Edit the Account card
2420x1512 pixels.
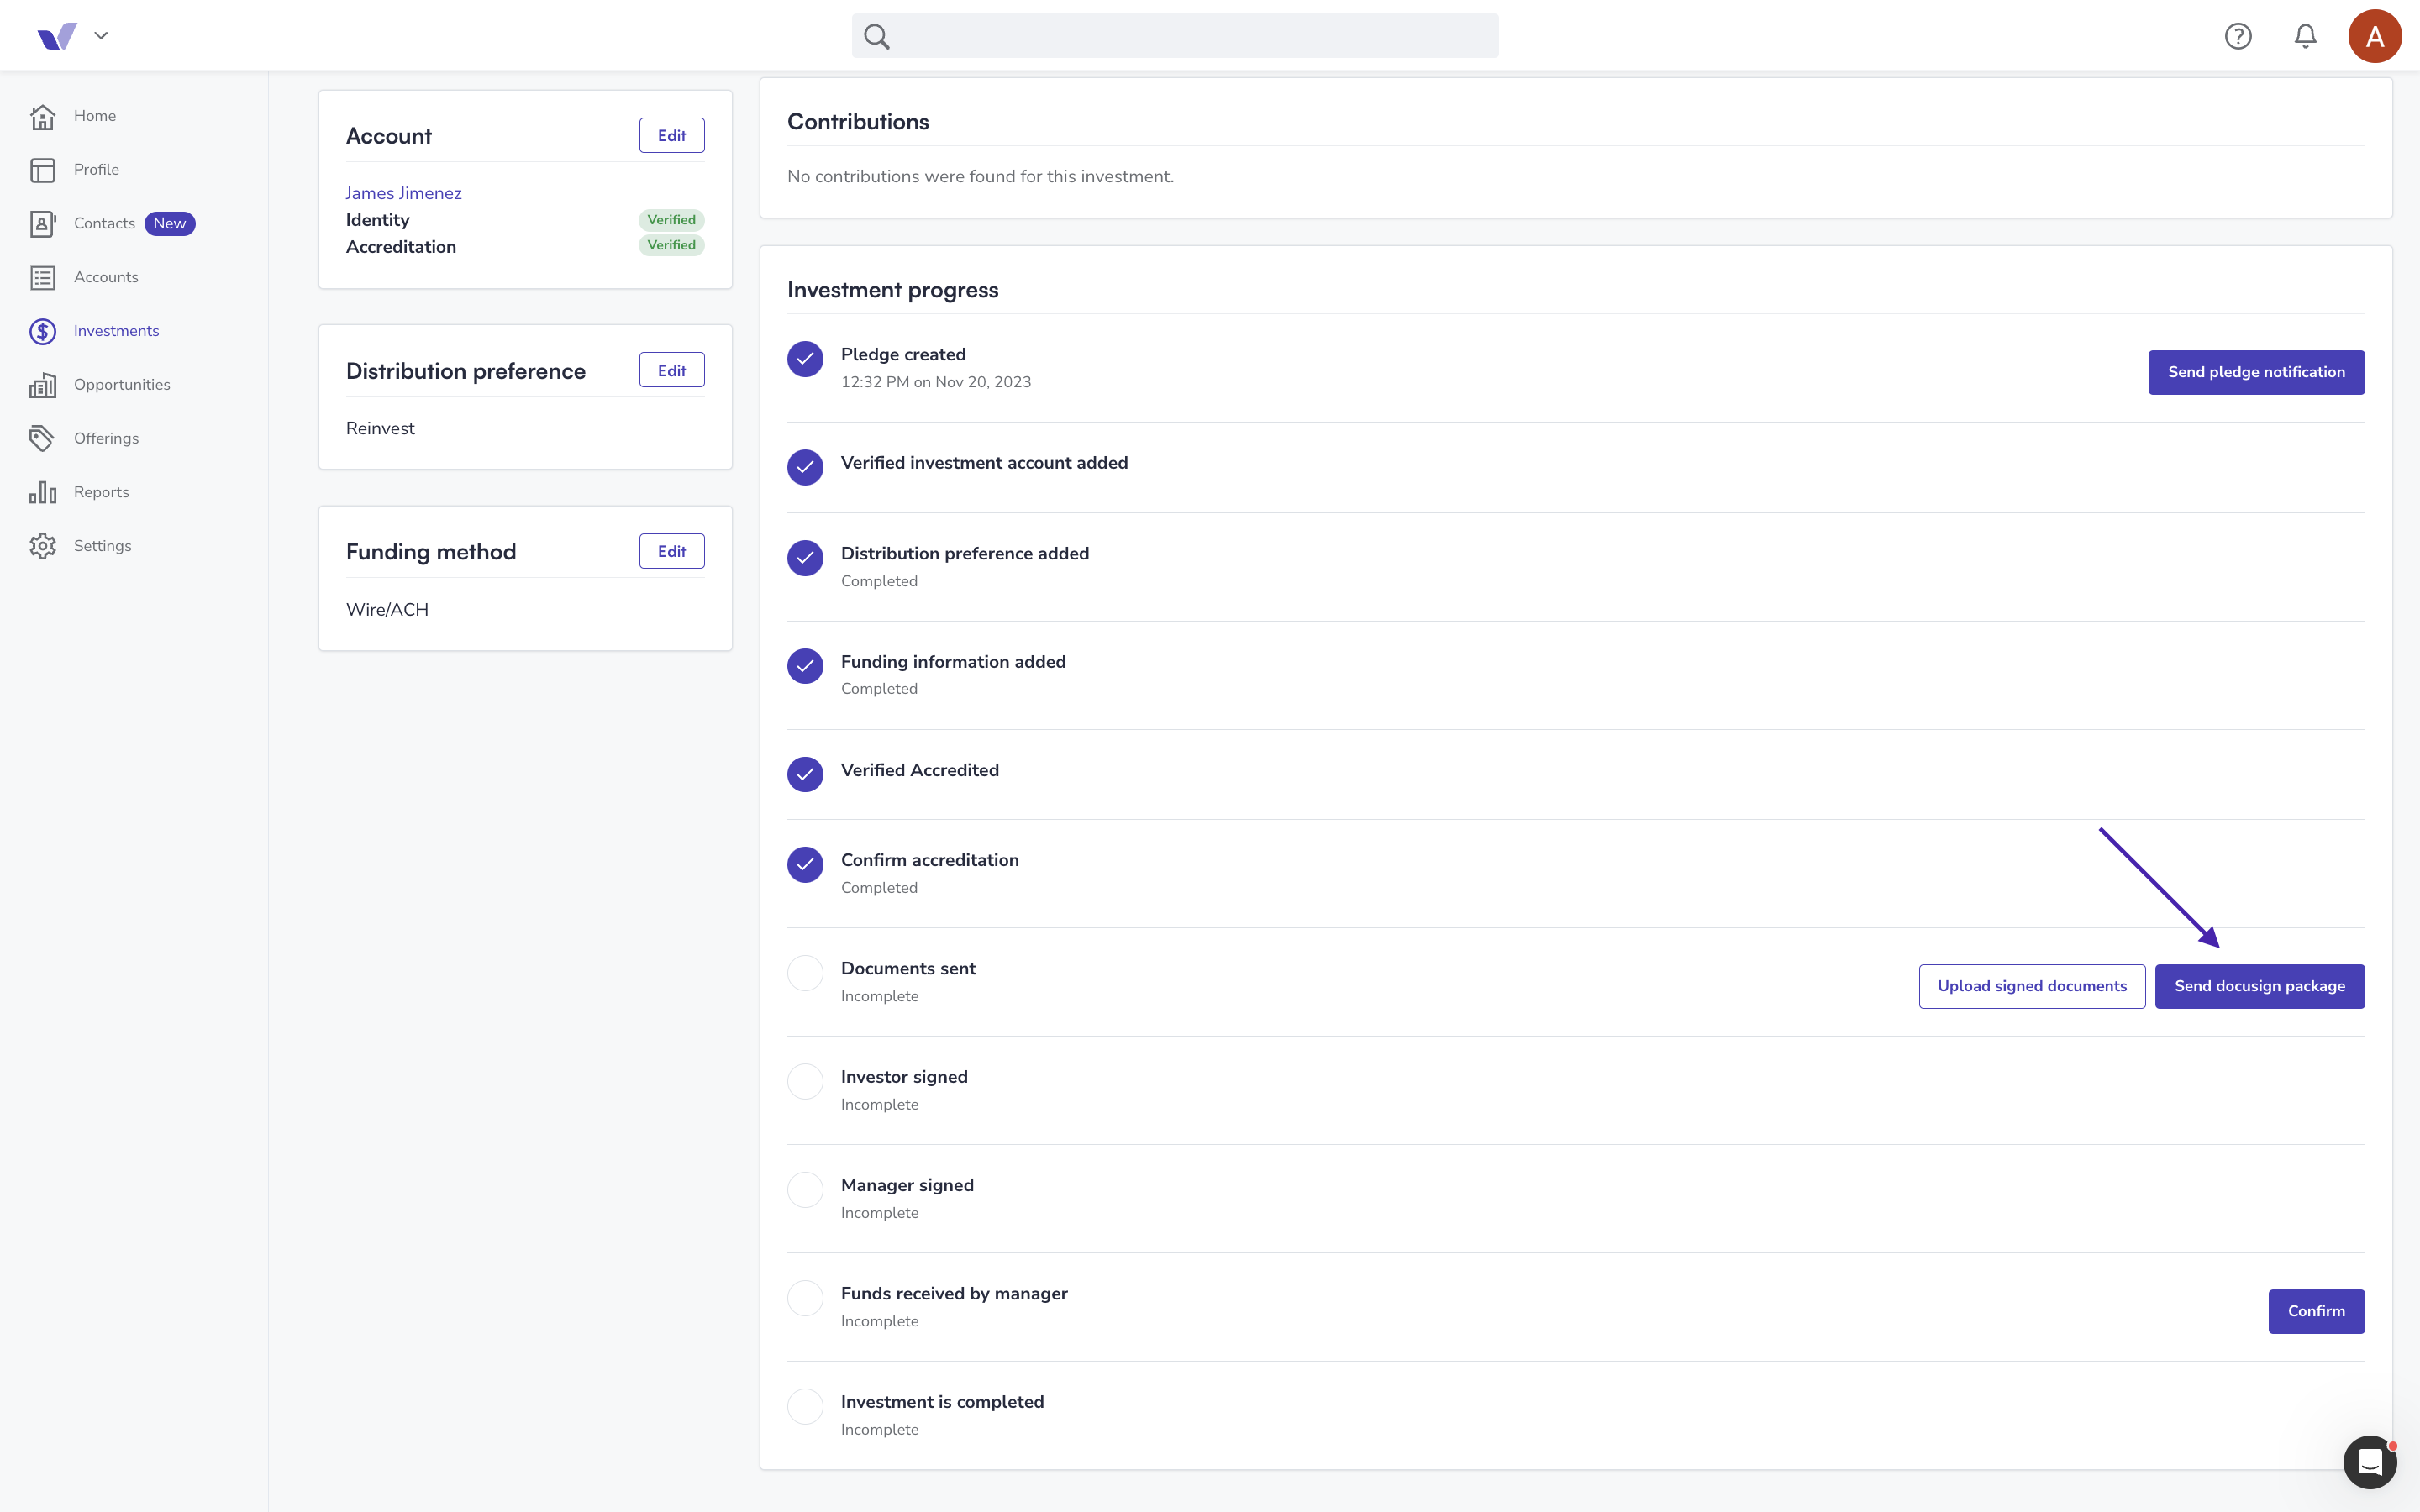[x=671, y=136]
